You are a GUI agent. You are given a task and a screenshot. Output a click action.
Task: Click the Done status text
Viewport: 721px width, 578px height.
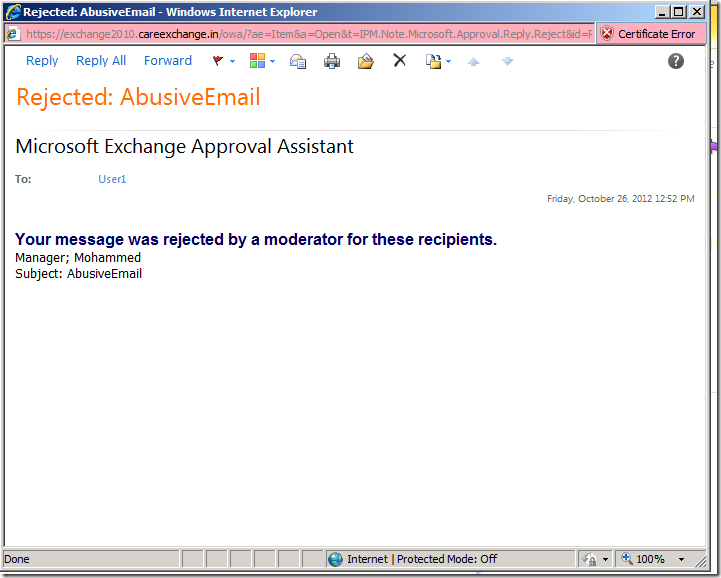[17, 559]
